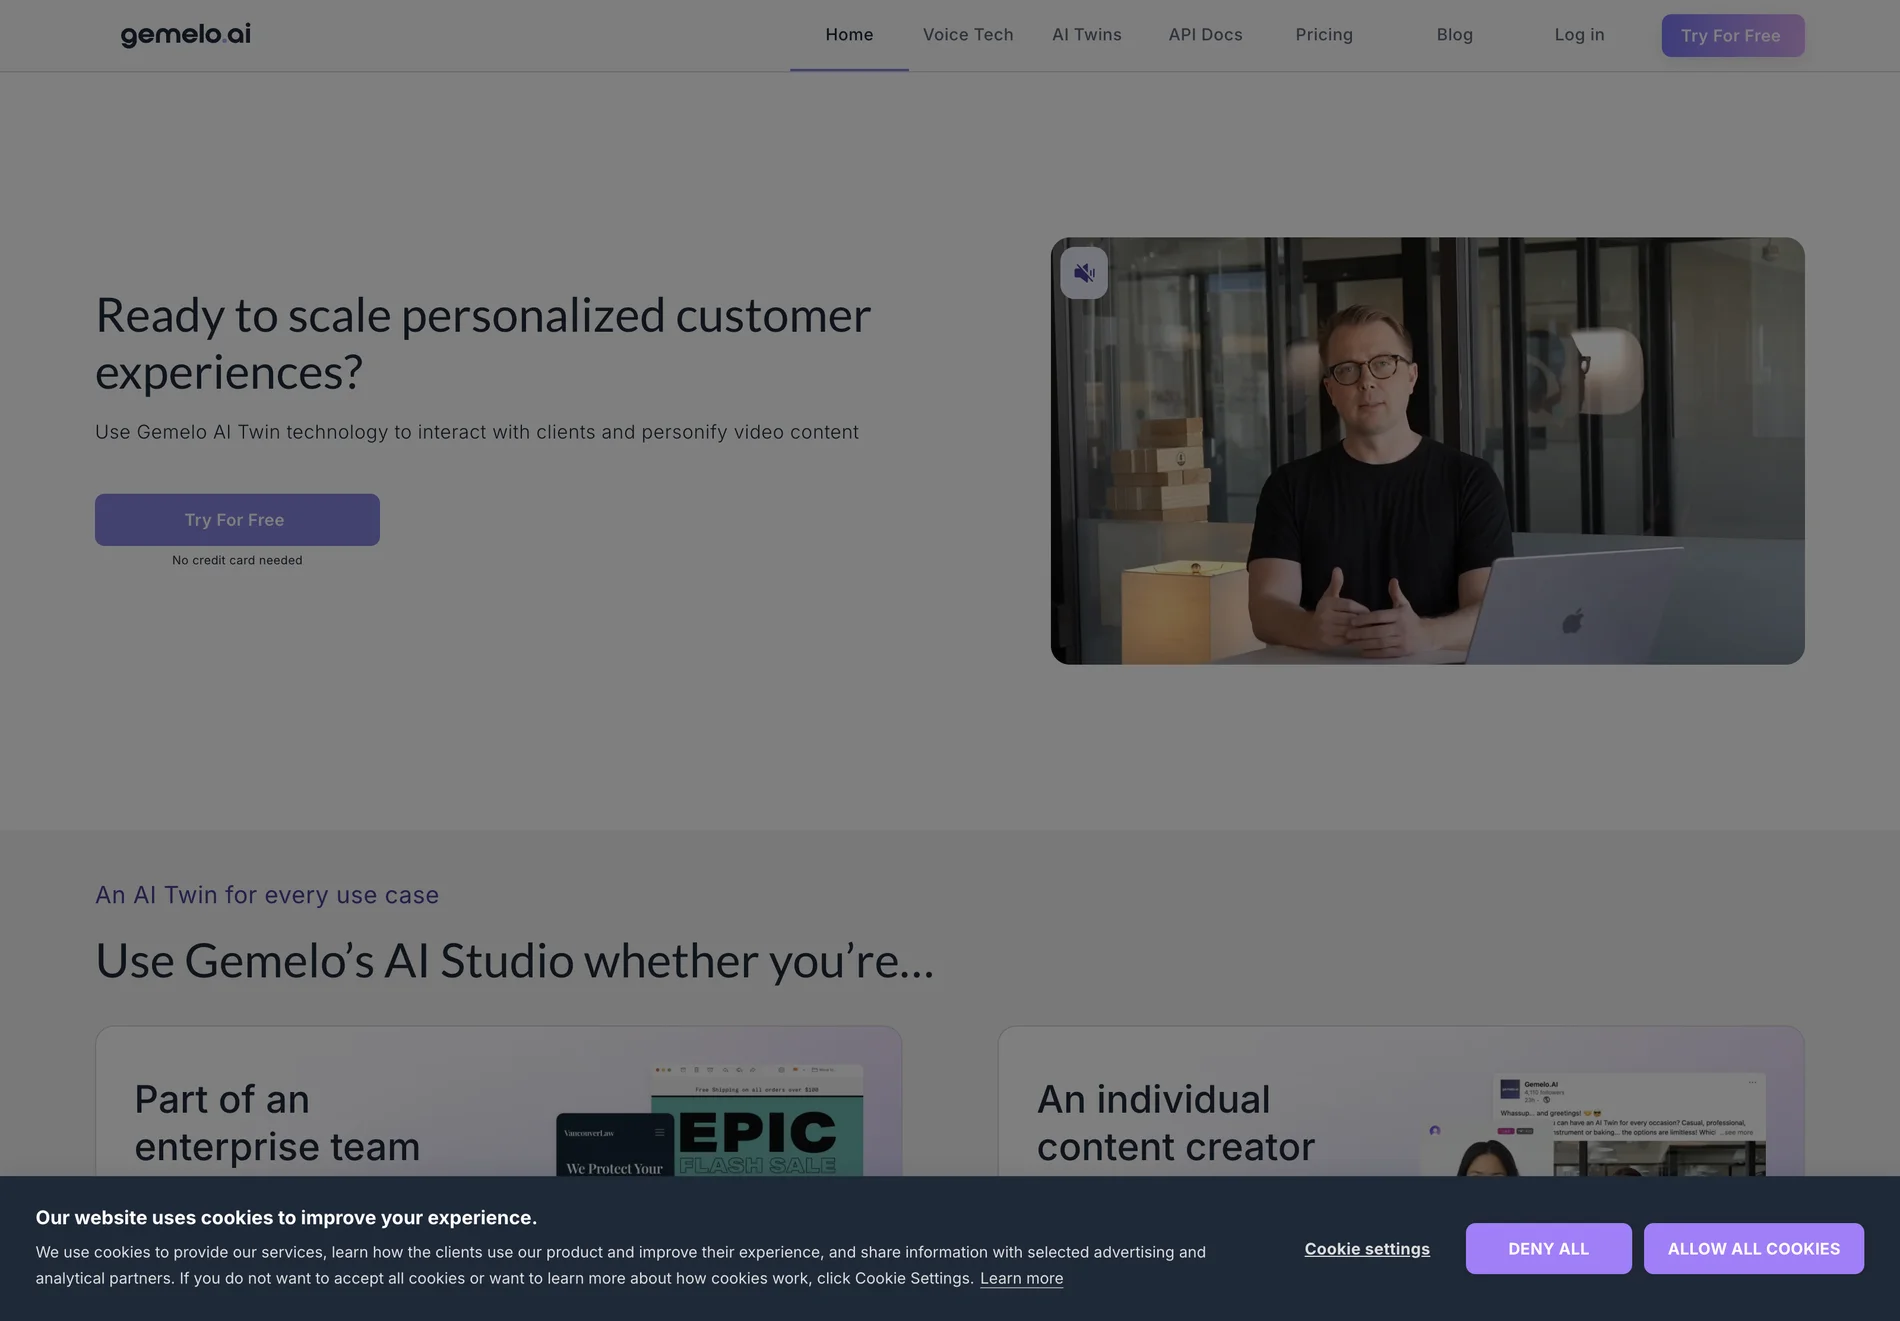Click hero Try For Free button

pos(237,520)
